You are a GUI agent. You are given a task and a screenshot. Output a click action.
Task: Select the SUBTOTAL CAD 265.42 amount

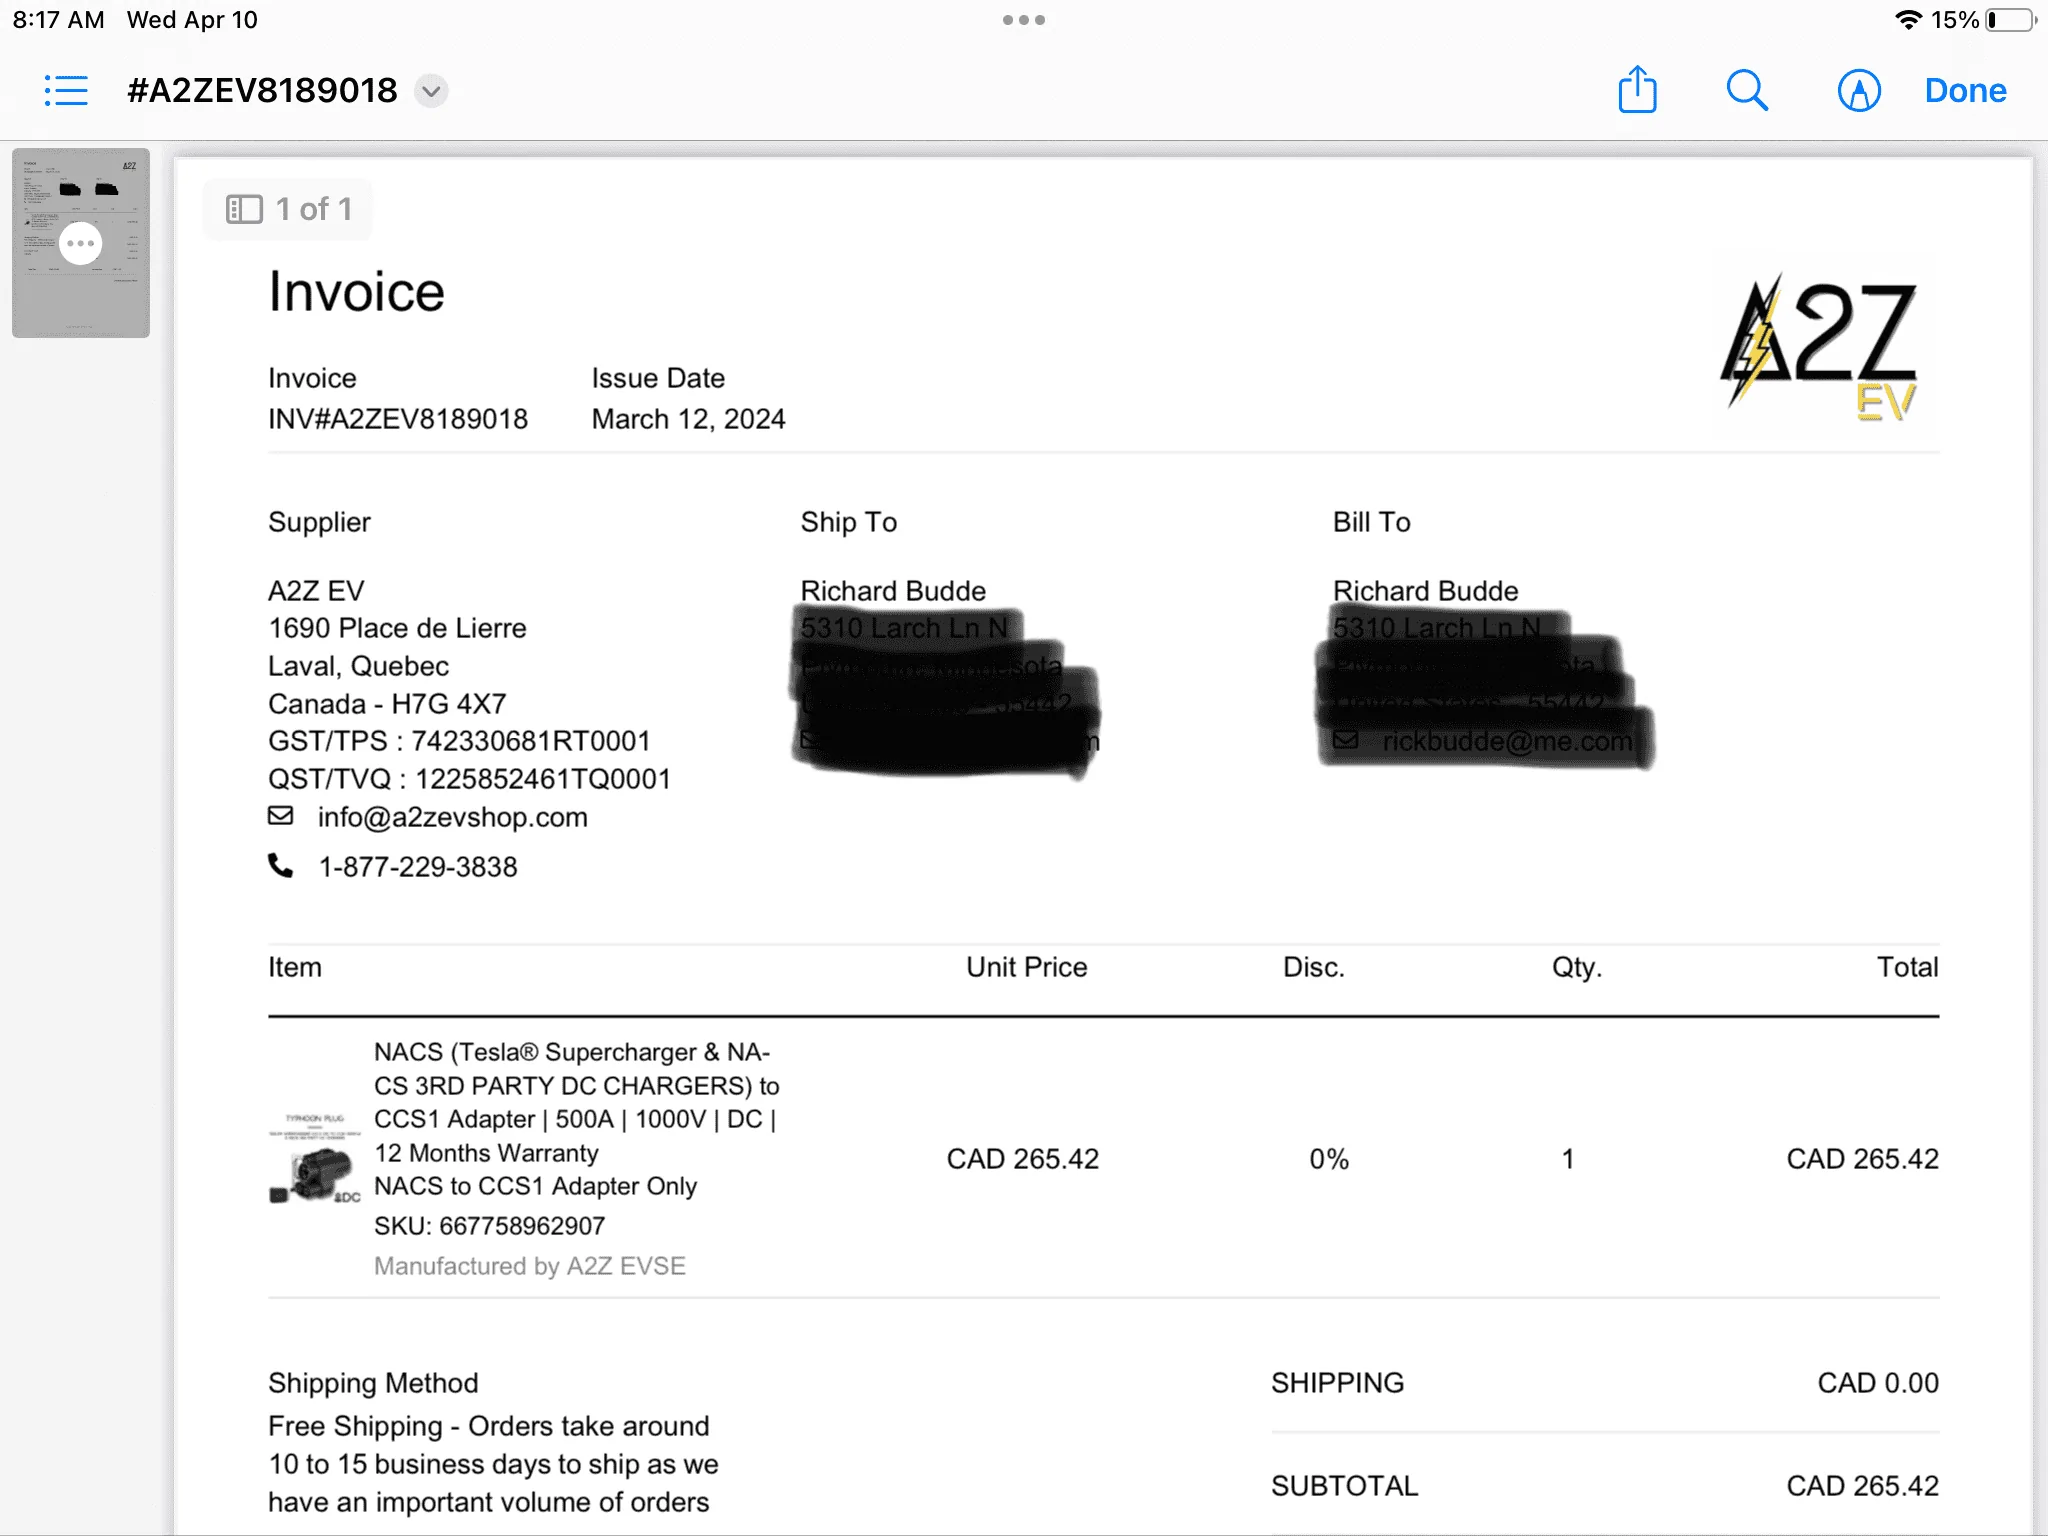1863,1486
